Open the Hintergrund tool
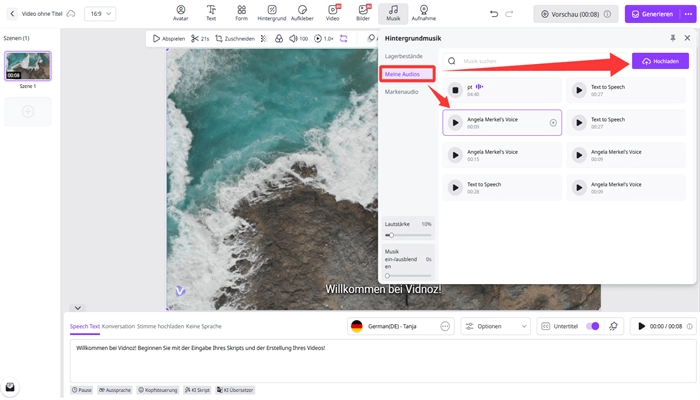Viewport: 700px width, 400px height. coord(271,13)
